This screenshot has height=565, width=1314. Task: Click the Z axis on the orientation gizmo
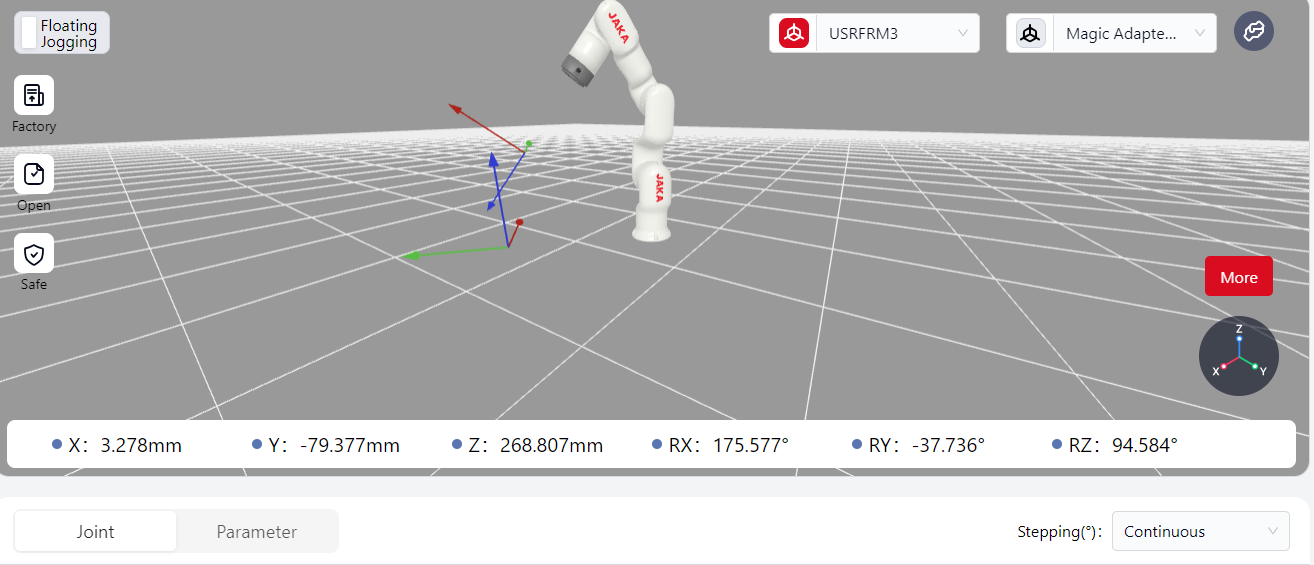coord(1239,338)
